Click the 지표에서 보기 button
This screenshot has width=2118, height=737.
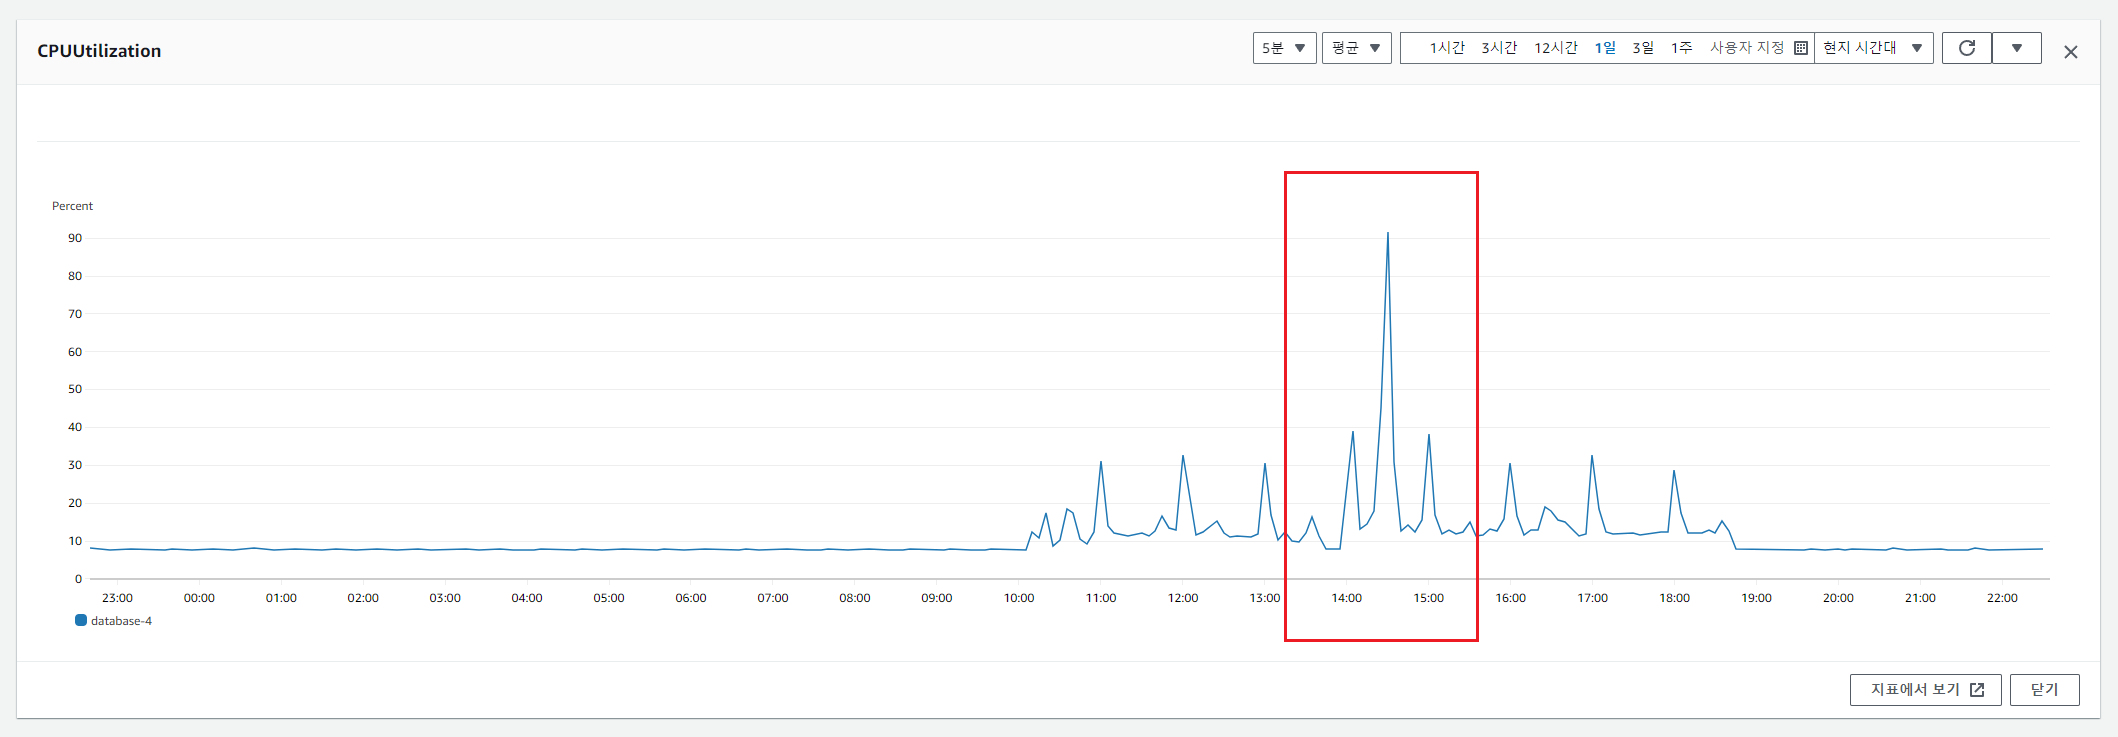(1925, 690)
